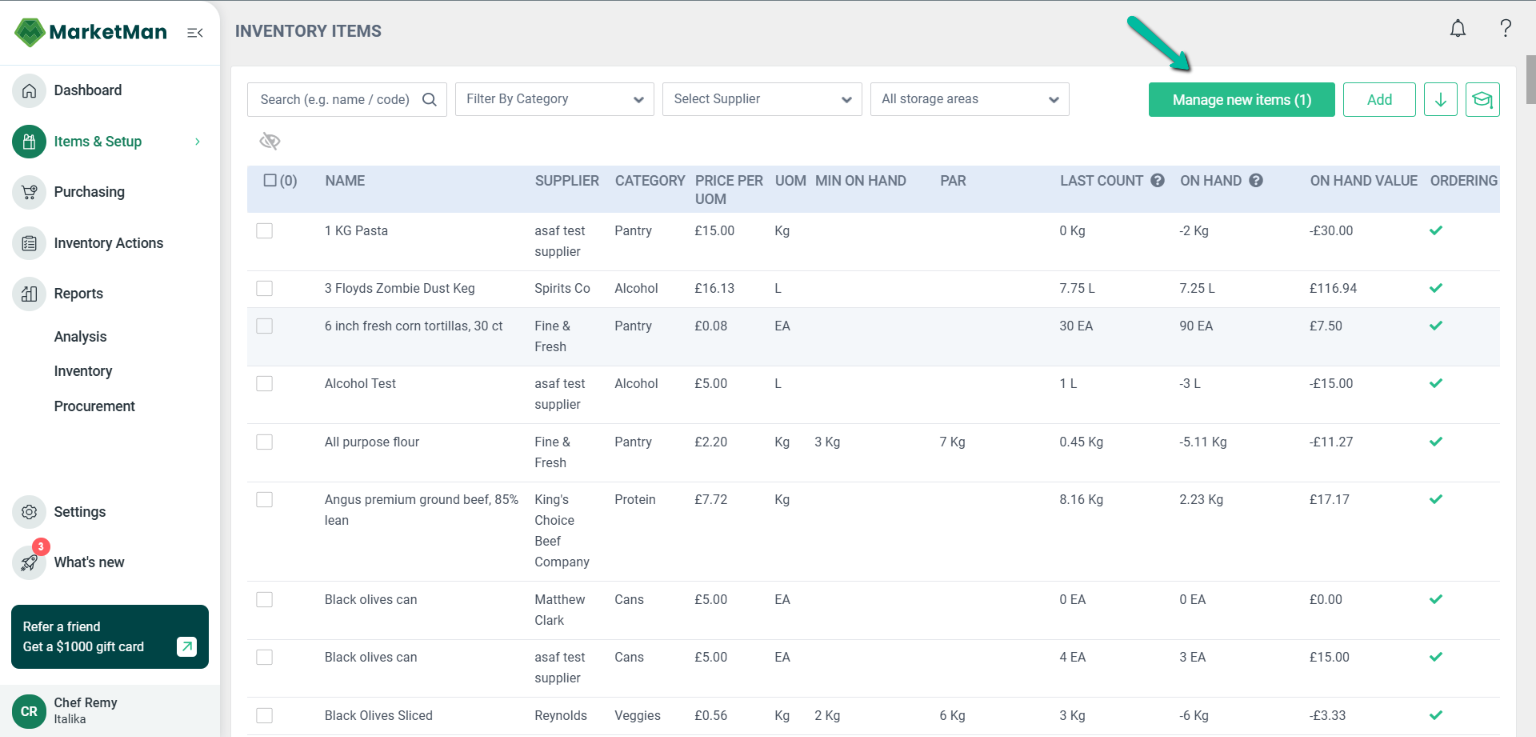The height and width of the screenshot is (737, 1536).
Task: Open the notifications bell icon
Action: coord(1457,28)
